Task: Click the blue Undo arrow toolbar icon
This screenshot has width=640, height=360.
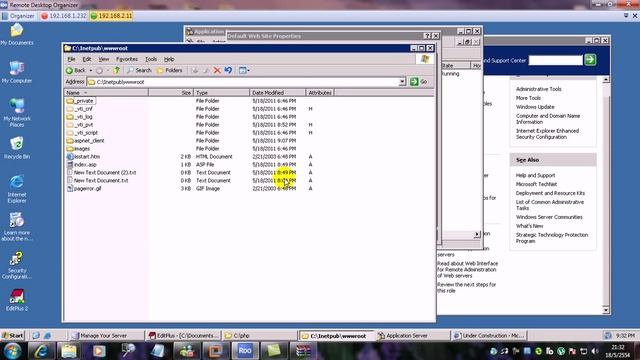Action: coord(228,70)
